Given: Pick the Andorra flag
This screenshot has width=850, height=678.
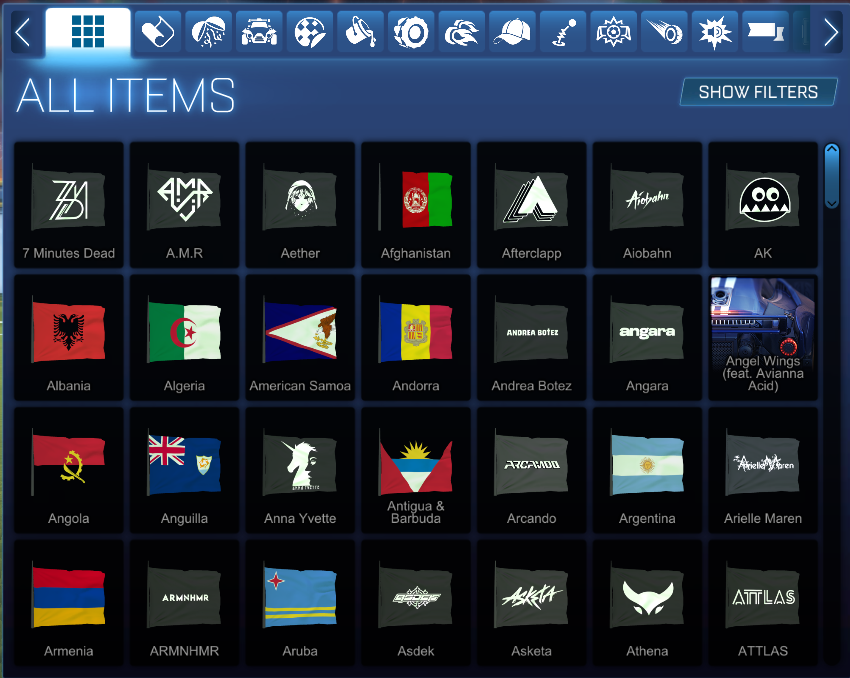Looking at the screenshot, I should 416,338.
